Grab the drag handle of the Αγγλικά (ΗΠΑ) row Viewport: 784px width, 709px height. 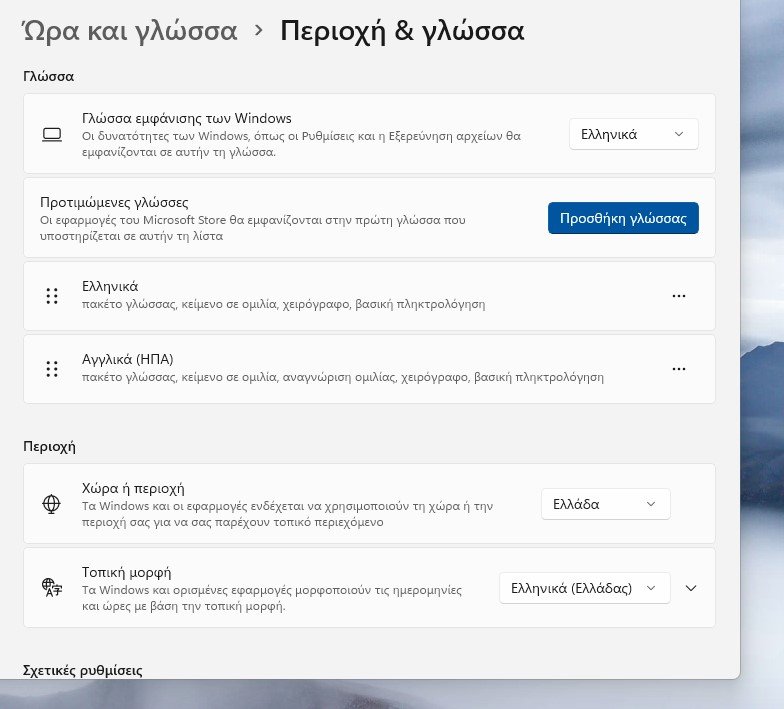tap(52, 369)
